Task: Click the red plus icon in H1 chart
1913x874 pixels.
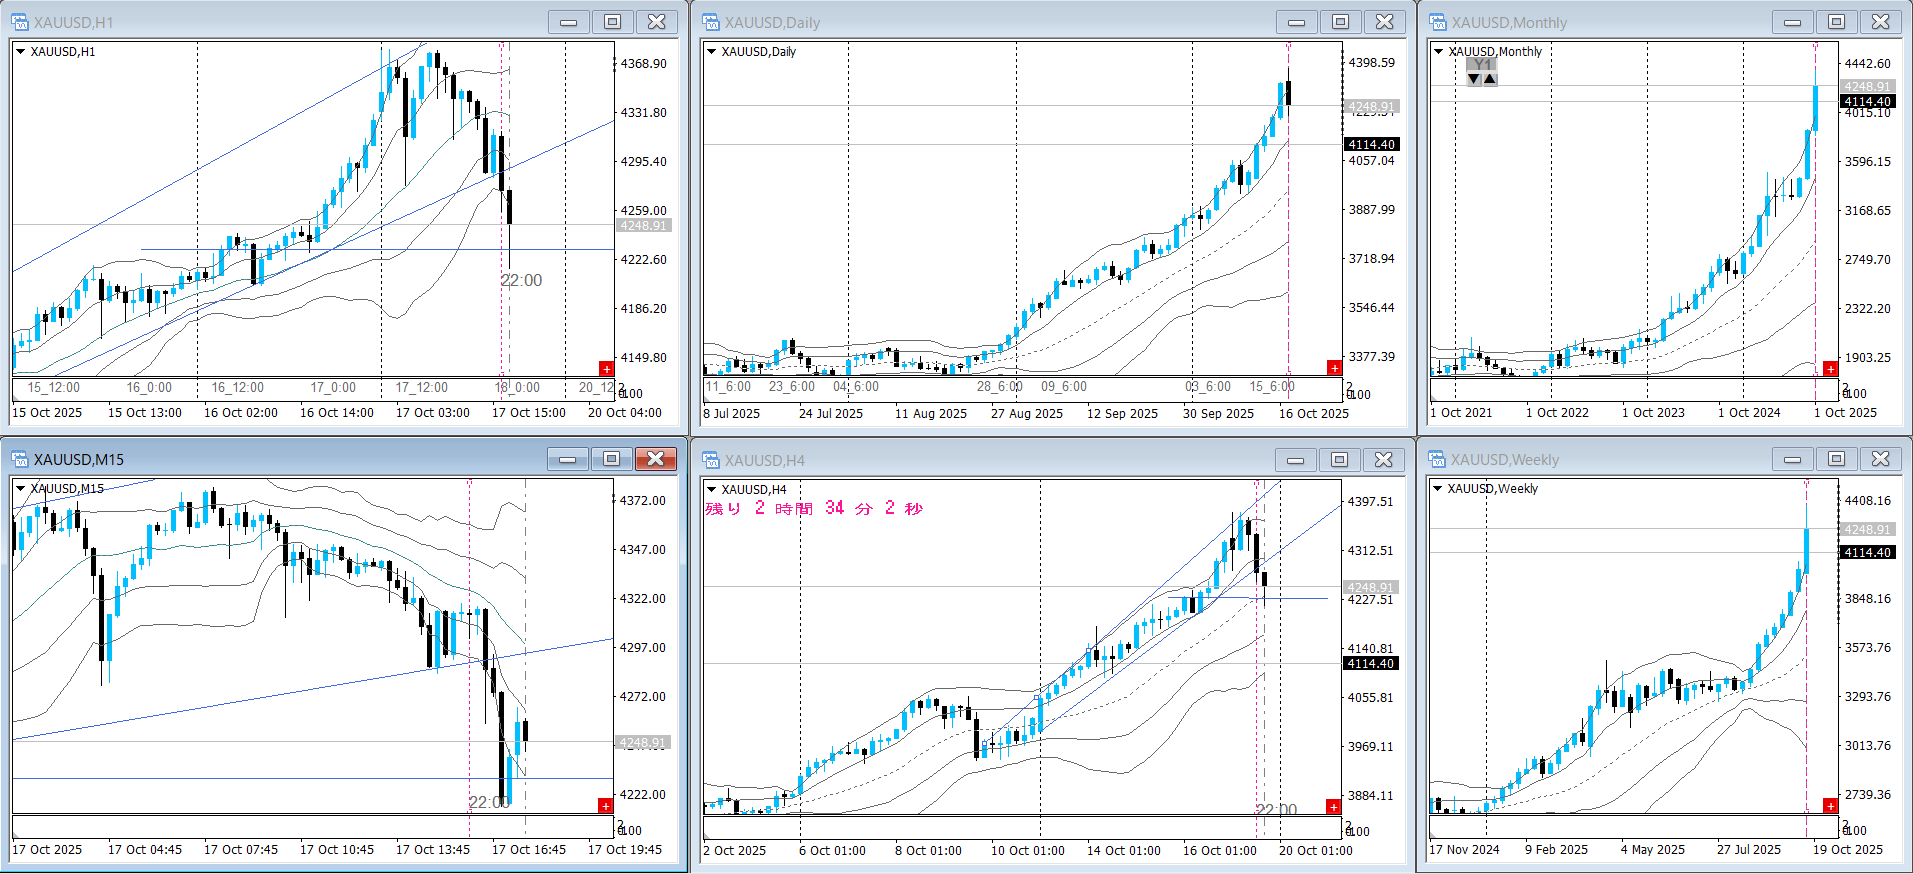Action: coord(606,369)
